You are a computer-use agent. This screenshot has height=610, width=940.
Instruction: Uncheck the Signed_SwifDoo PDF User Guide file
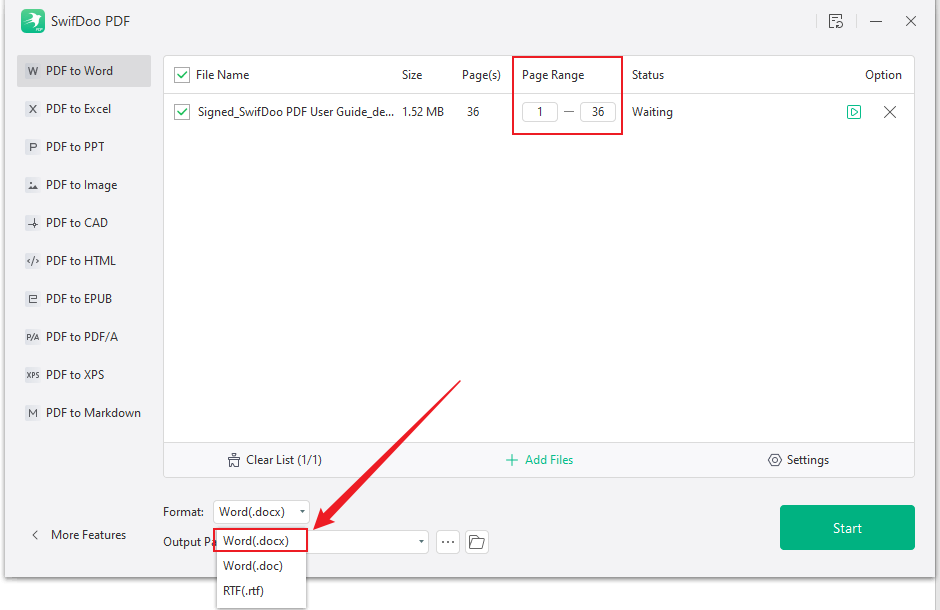[182, 112]
